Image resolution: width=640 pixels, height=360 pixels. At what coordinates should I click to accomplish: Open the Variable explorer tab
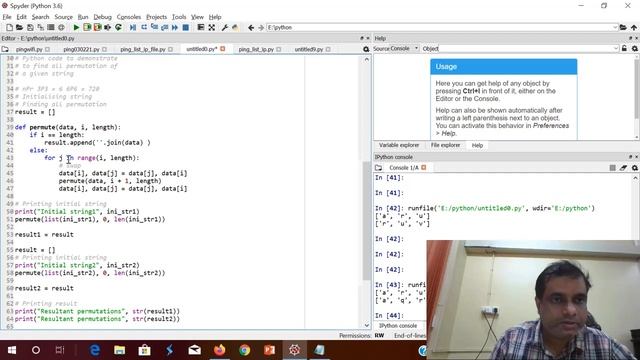399,145
